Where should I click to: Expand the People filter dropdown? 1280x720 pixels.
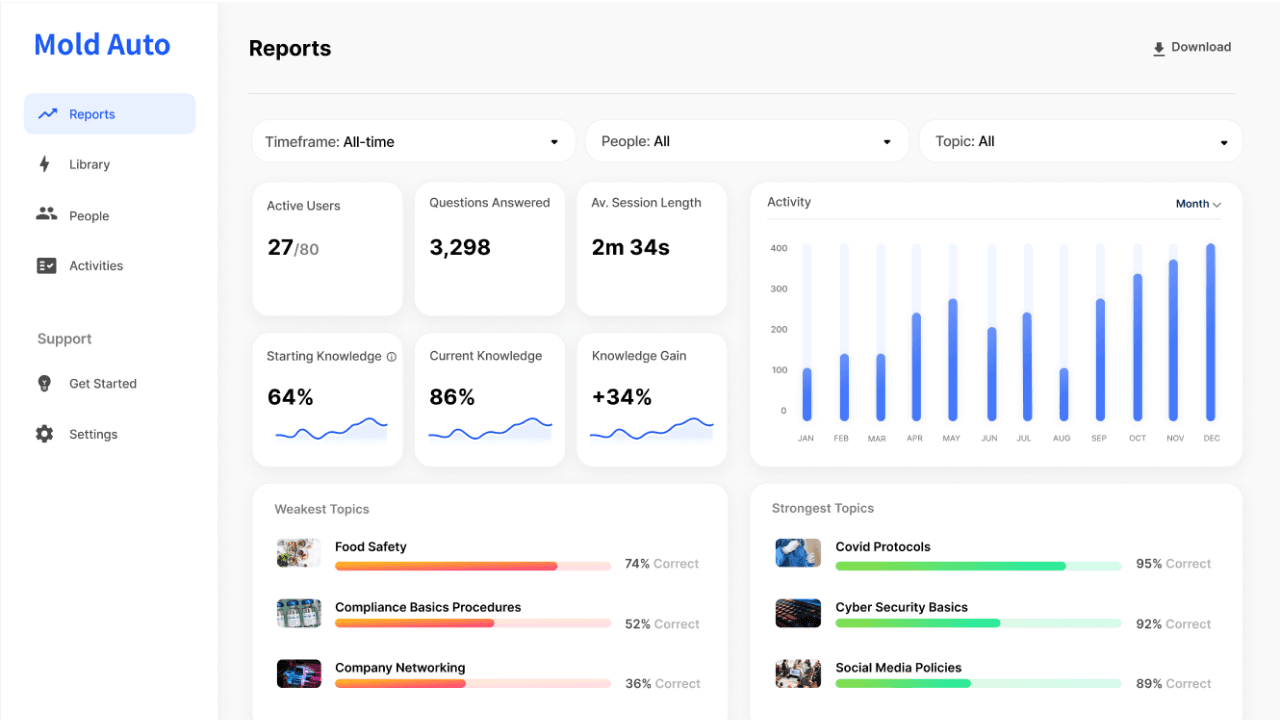click(x=747, y=141)
